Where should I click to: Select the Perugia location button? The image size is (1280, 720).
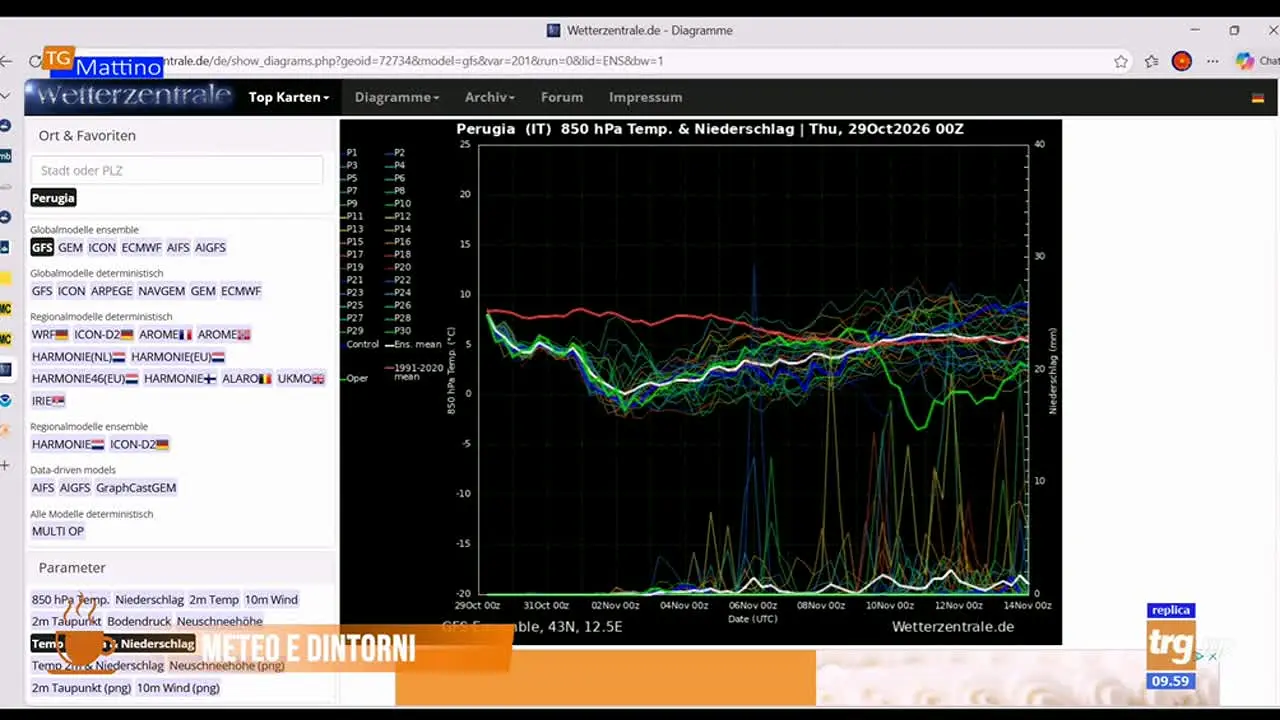pyautogui.click(x=53, y=198)
